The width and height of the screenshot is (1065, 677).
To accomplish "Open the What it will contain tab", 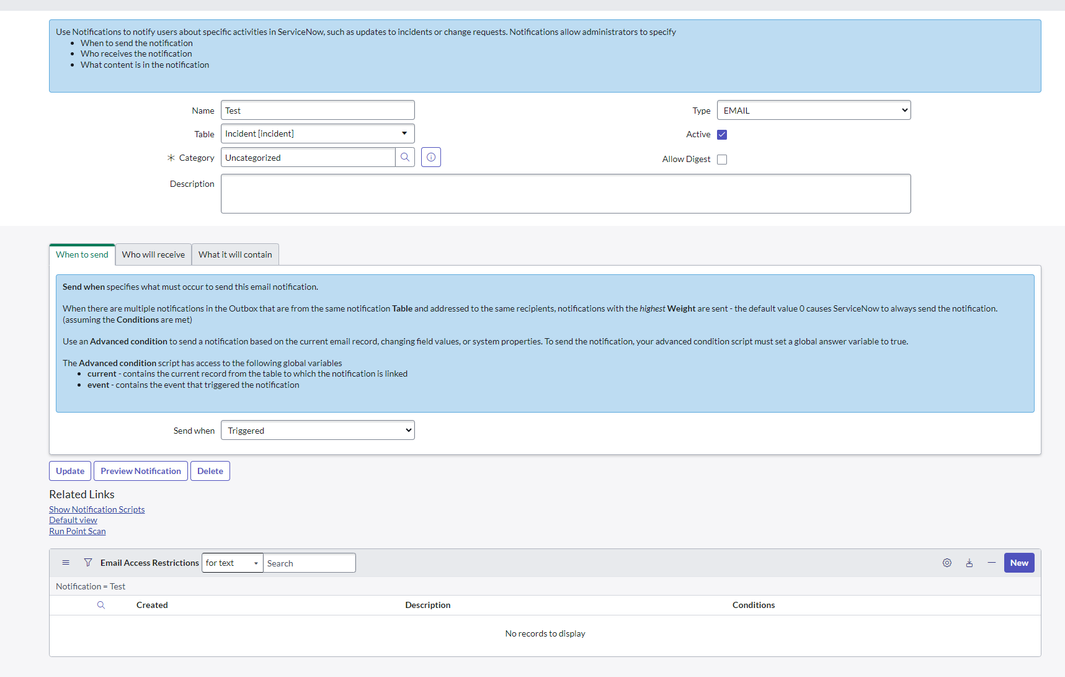I will [x=235, y=255].
